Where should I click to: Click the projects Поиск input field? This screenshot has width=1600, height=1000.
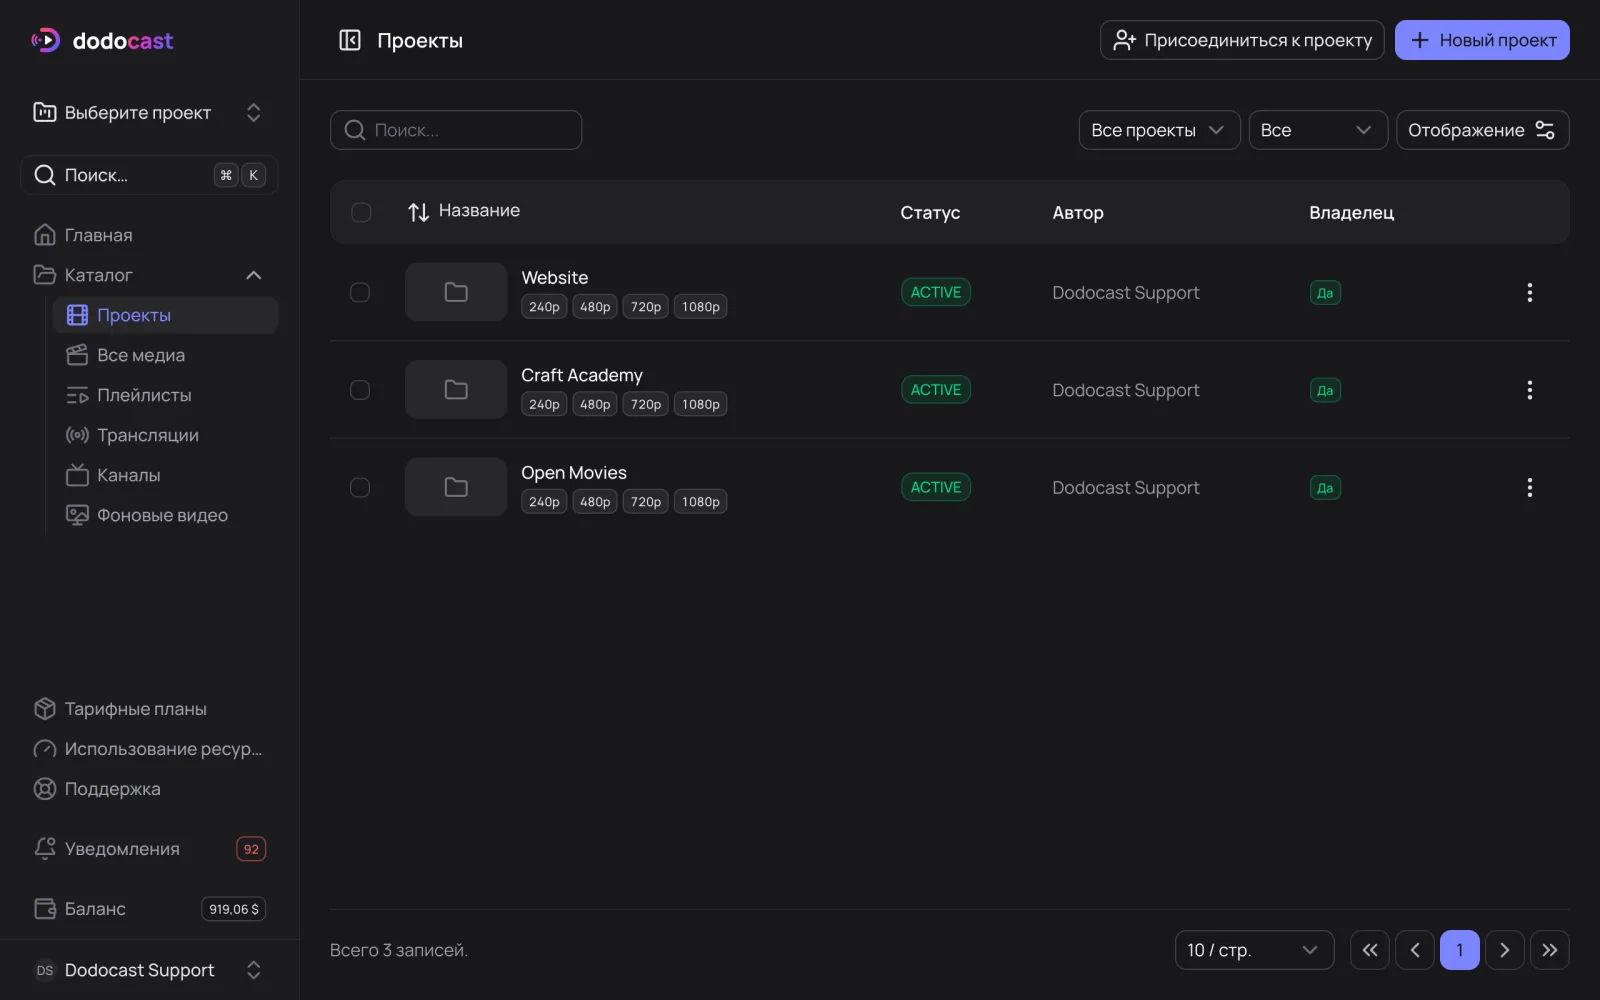pyautogui.click(x=456, y=130)
